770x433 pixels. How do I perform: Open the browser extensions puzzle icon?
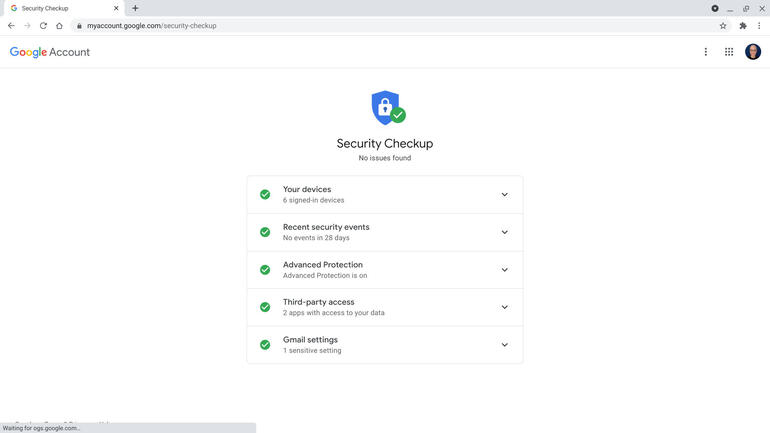tap(743, 26)
